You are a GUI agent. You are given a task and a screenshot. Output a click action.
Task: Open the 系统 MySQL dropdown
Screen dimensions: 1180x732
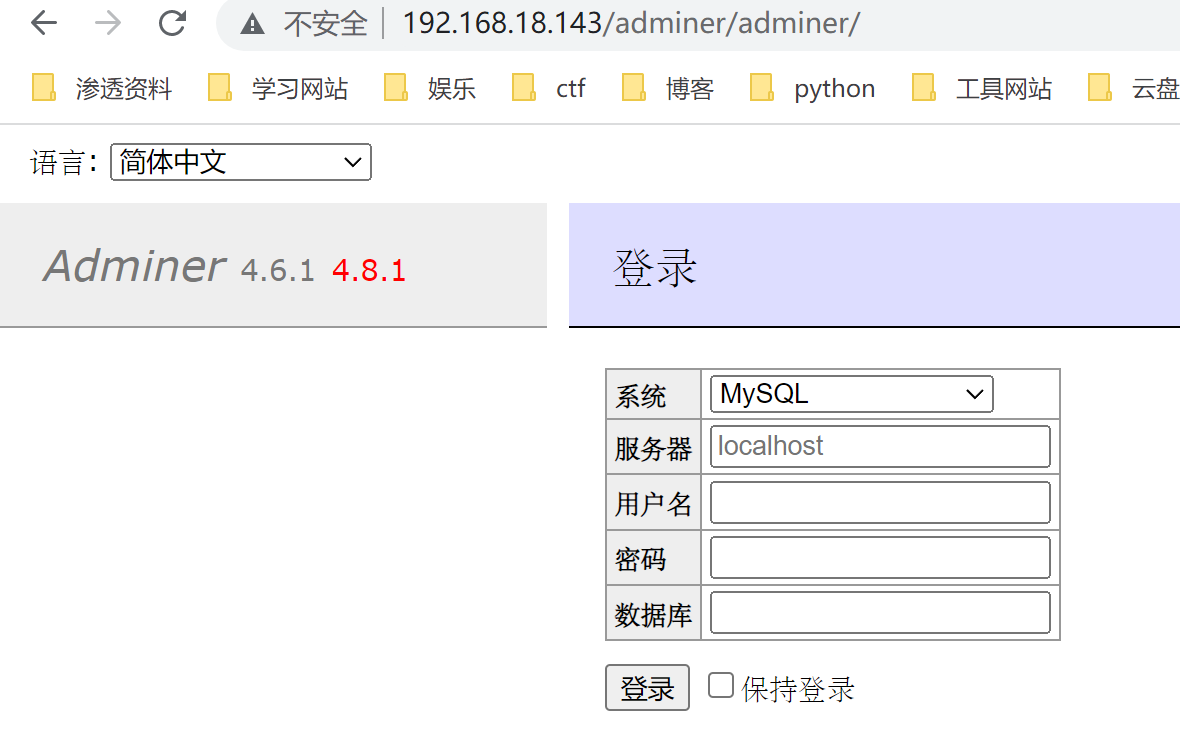(850, 394)
